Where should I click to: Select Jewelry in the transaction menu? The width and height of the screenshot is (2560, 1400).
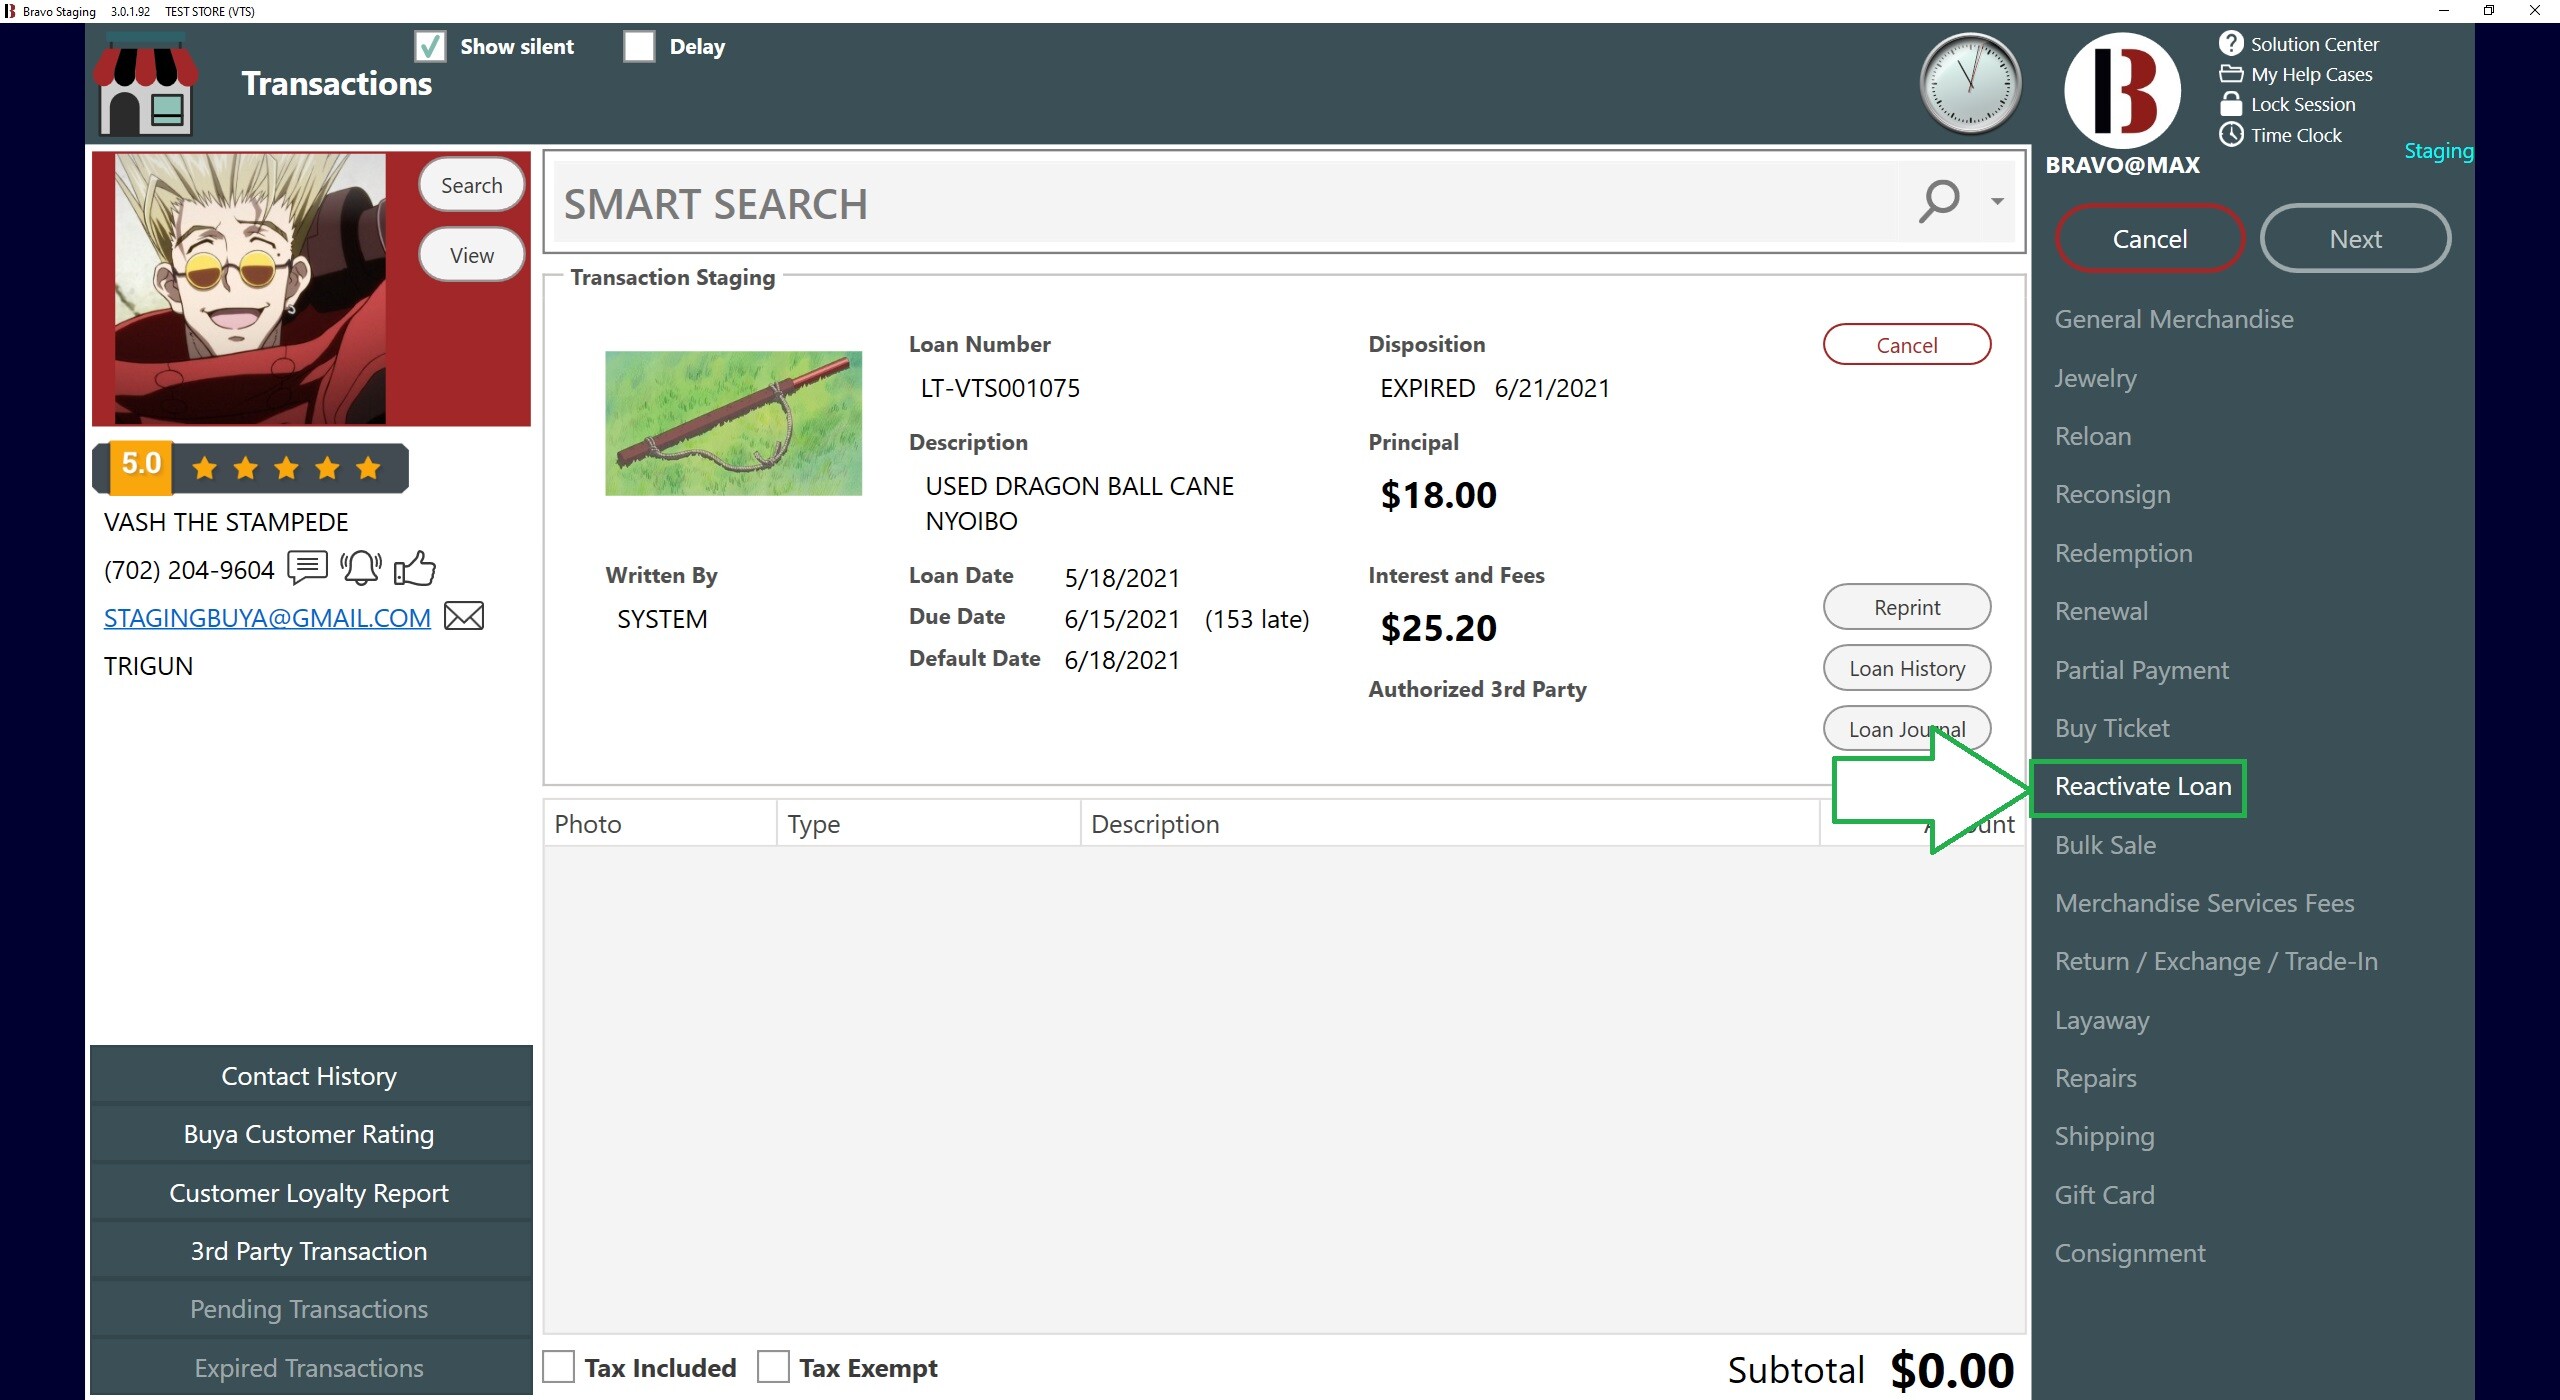[x=2095, y=378]
